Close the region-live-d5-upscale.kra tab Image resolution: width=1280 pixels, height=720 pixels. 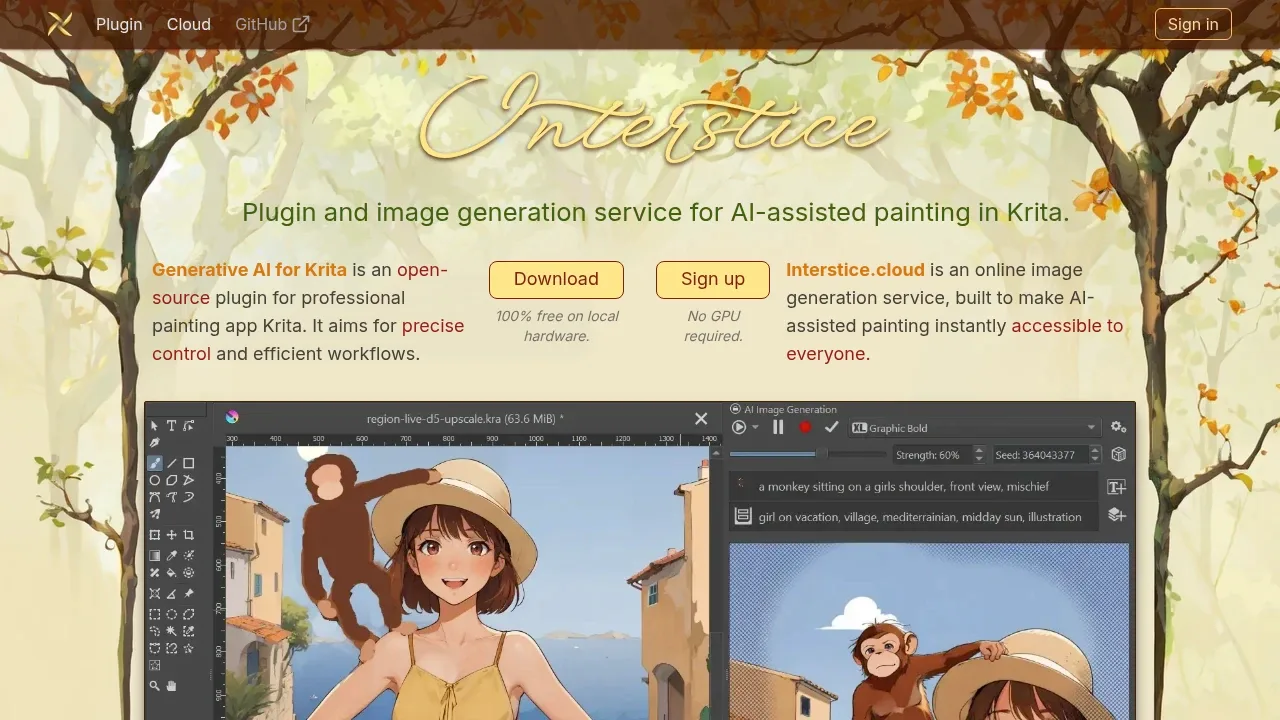(x=701, y=419)
